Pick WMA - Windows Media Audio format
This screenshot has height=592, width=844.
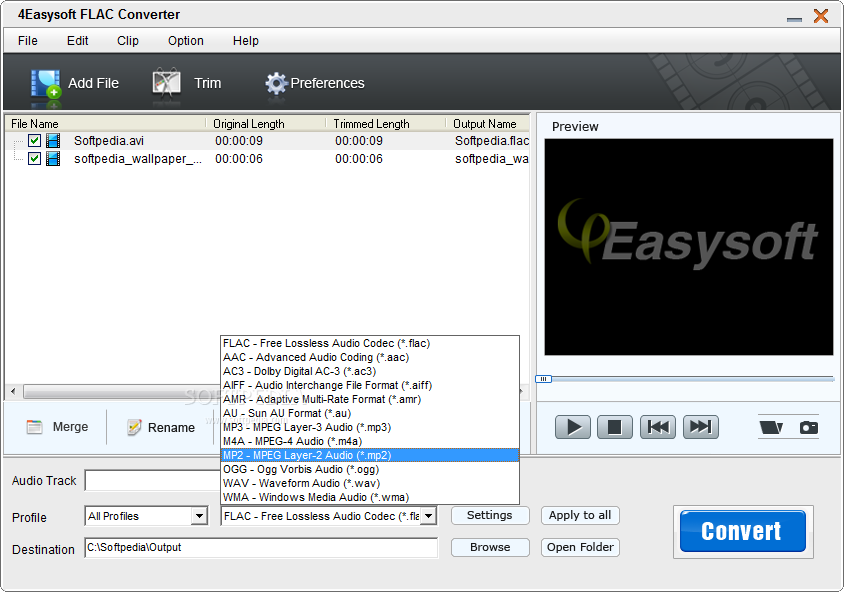pyautogui.click(x=370, y=497)
